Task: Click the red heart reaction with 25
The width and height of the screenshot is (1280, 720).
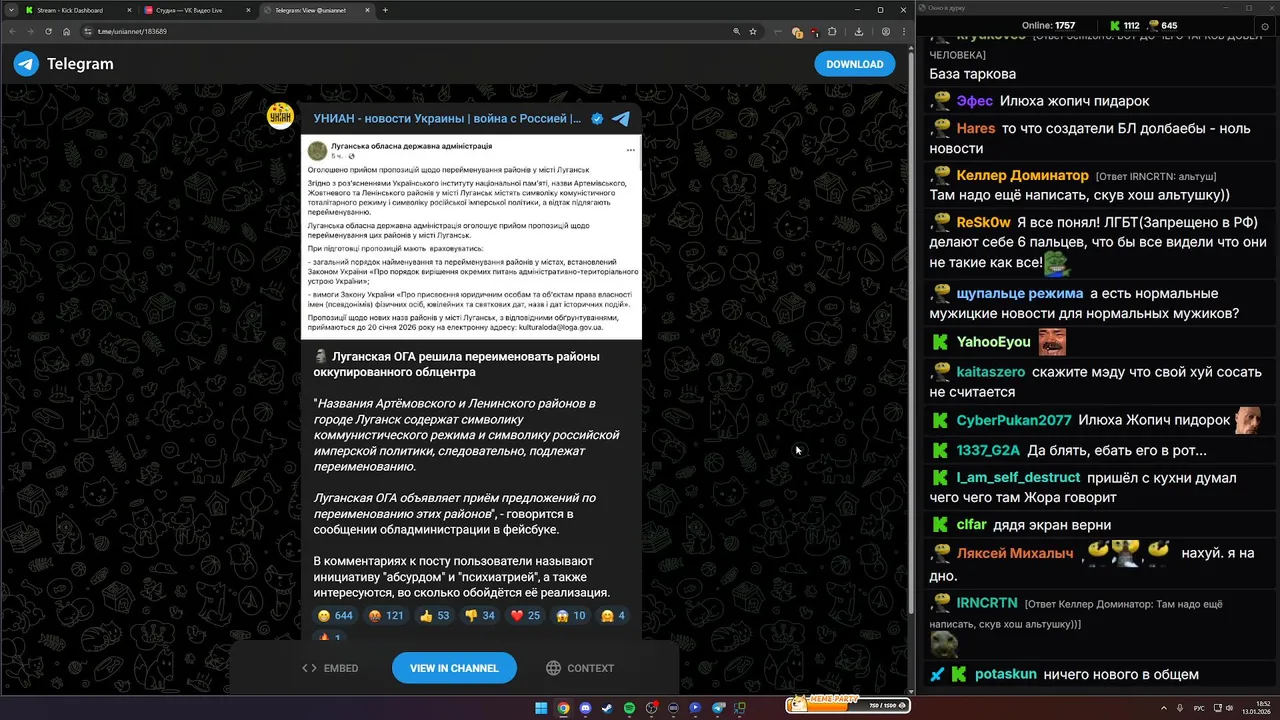Action: (x=525, y=616)
